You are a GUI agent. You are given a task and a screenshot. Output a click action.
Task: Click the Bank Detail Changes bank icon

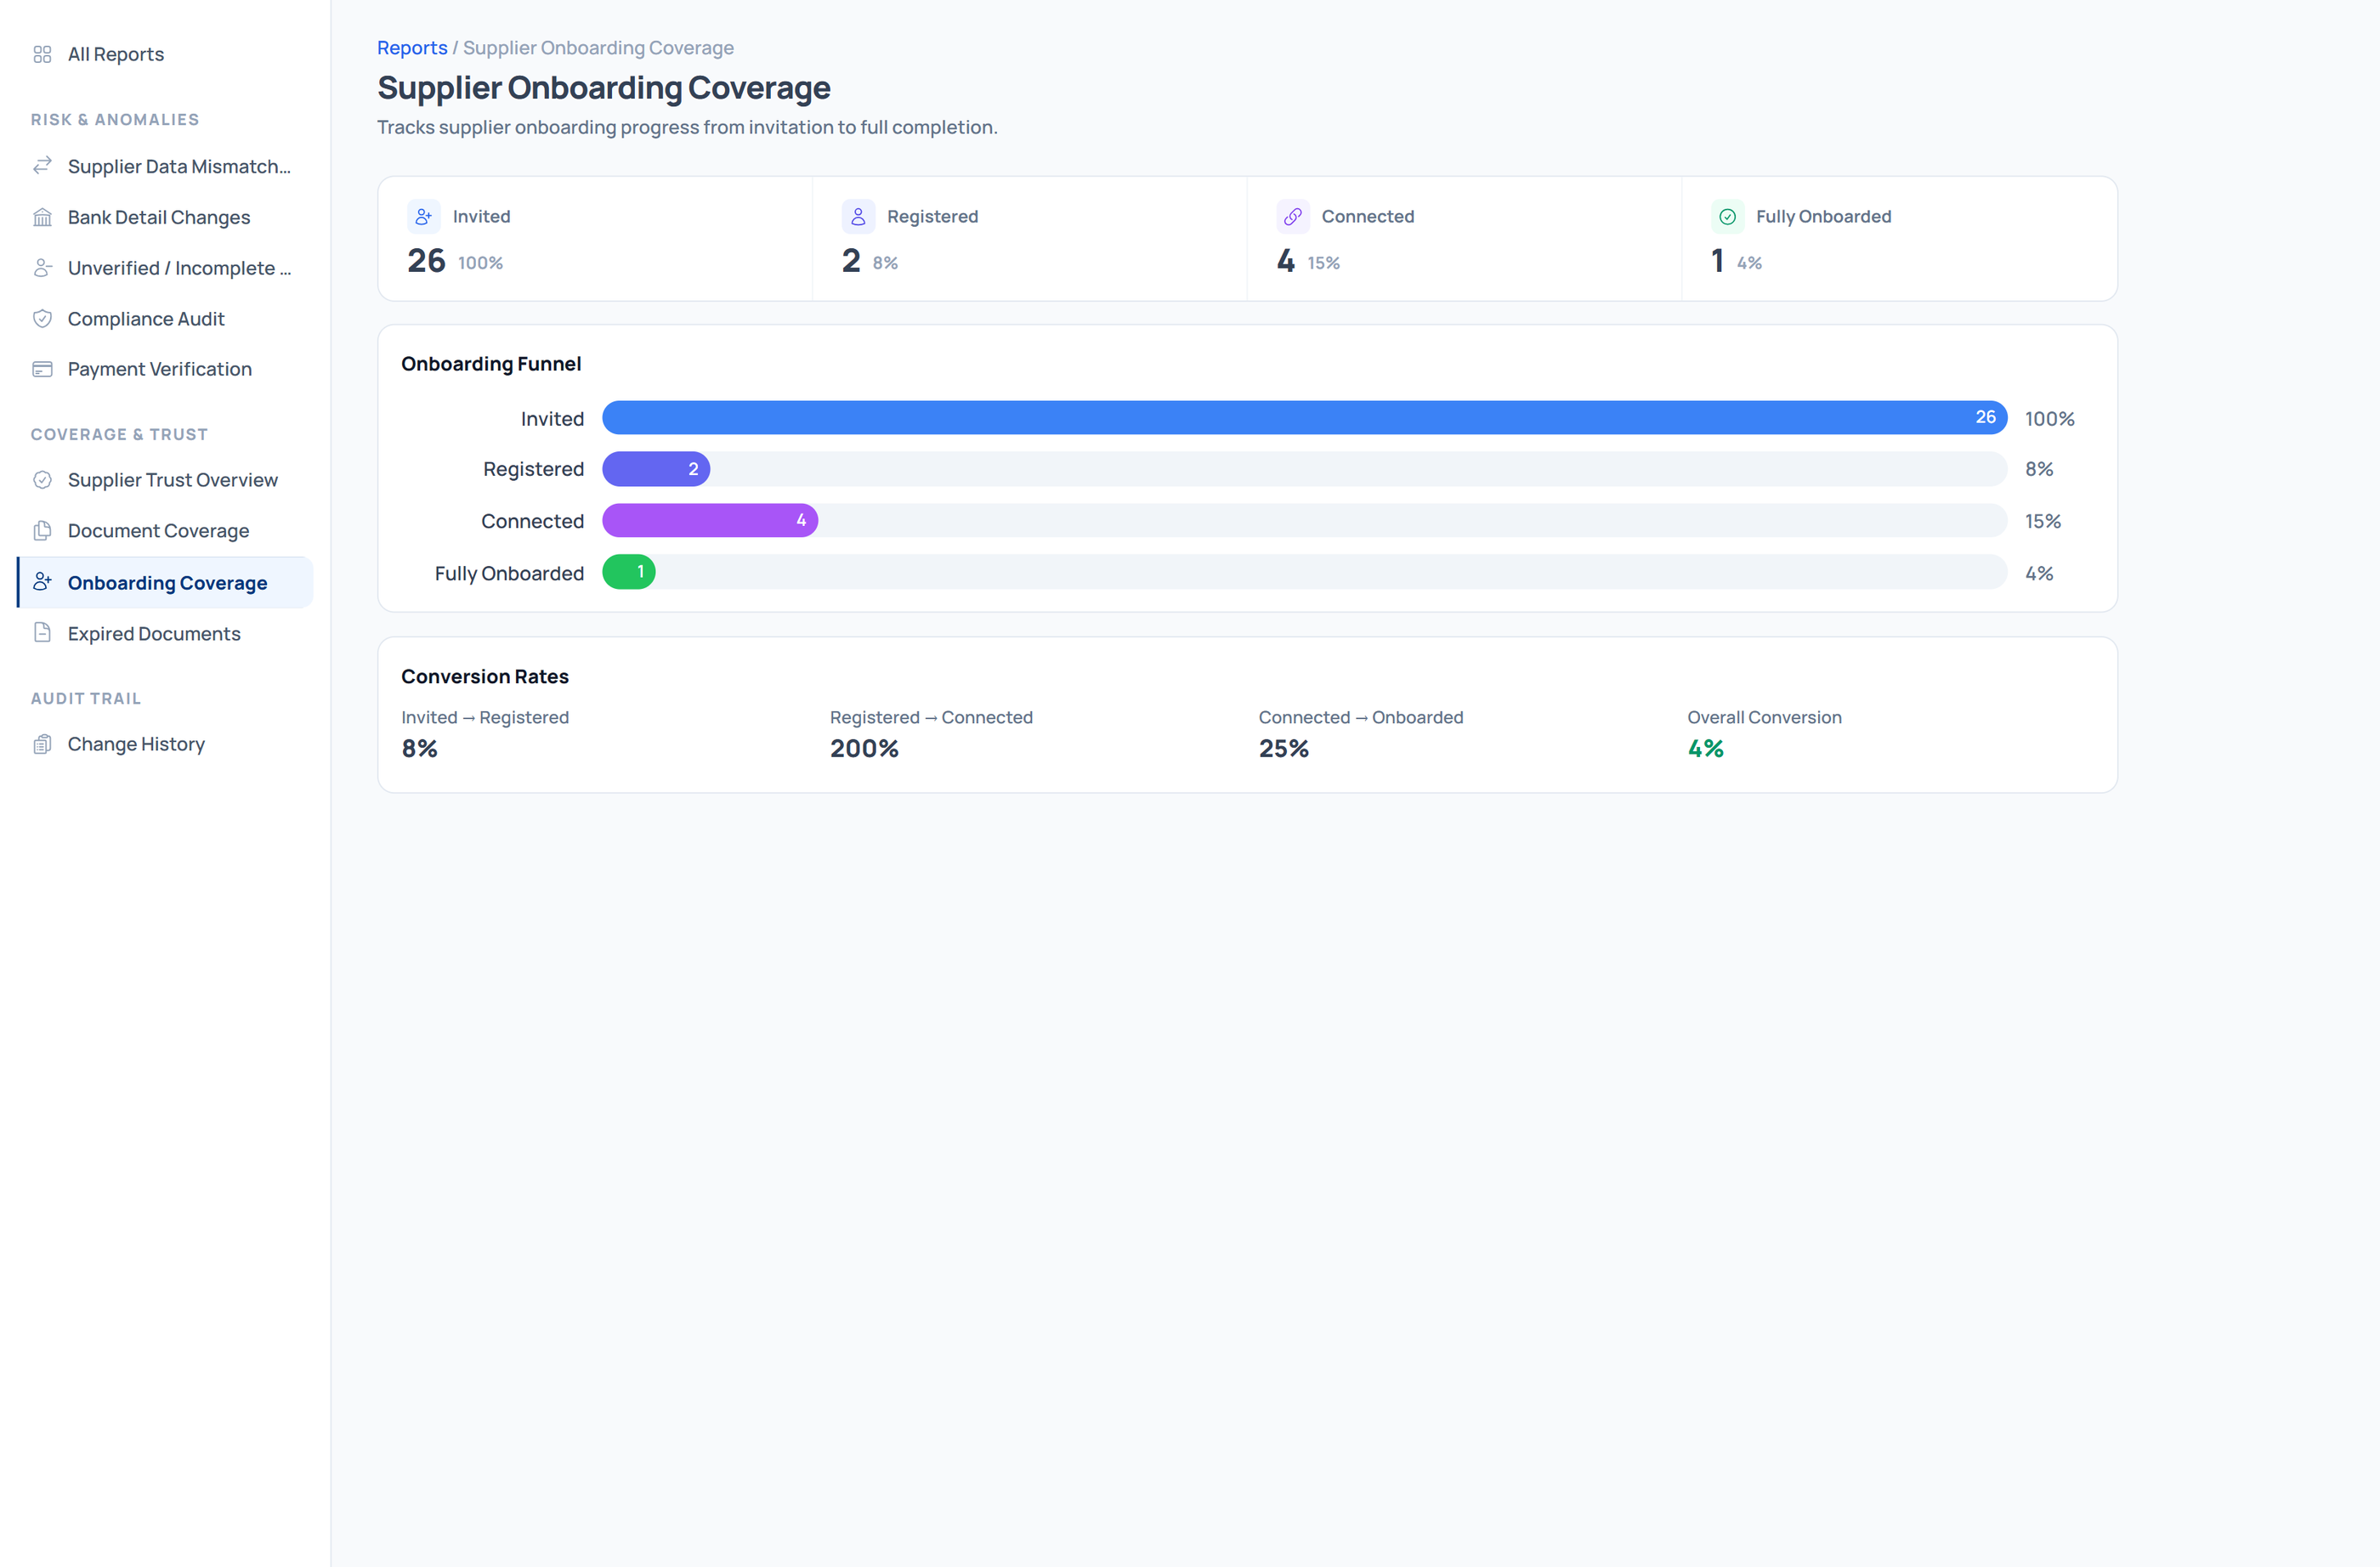[x=42, y=217]
